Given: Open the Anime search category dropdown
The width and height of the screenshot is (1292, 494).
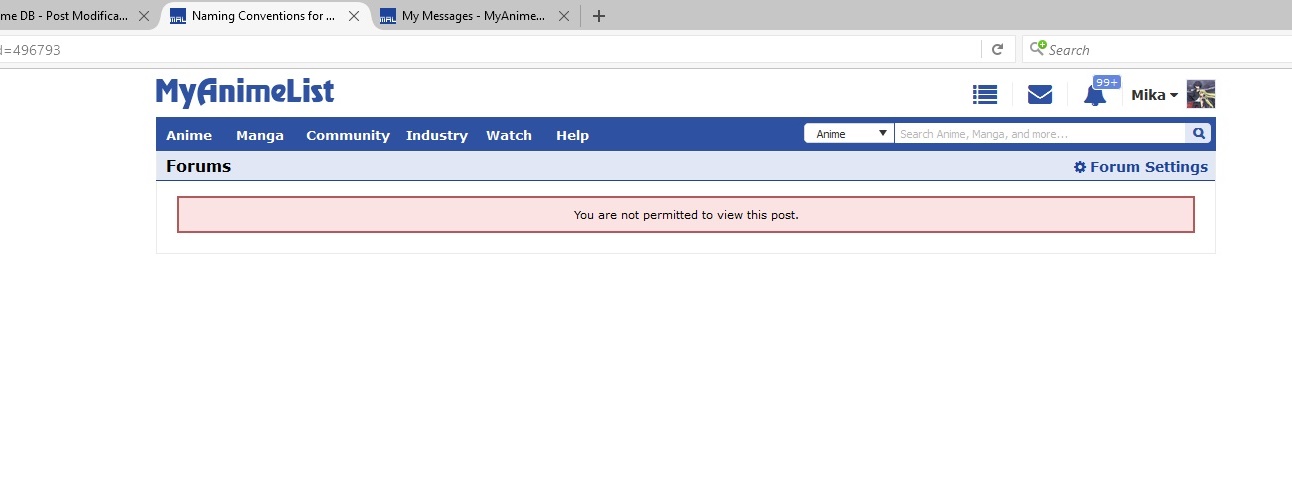Looking at the screenshot, I should click(x=849, y=134).
